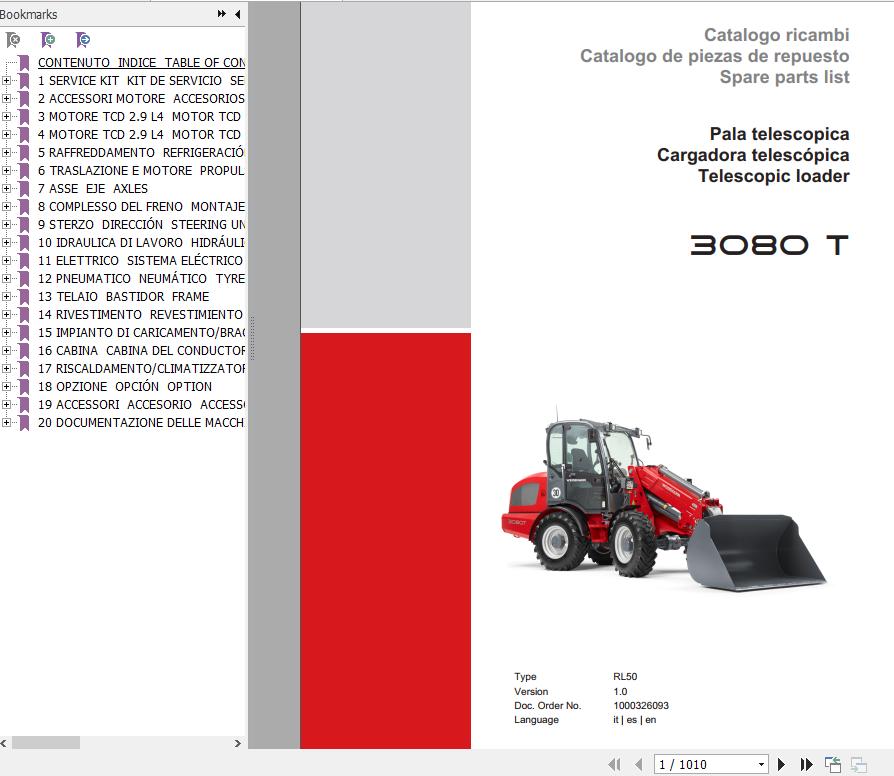Screen dimensions: 894x776
Task: Click the add new bookmark icon
Action: (x=48, y=39)
